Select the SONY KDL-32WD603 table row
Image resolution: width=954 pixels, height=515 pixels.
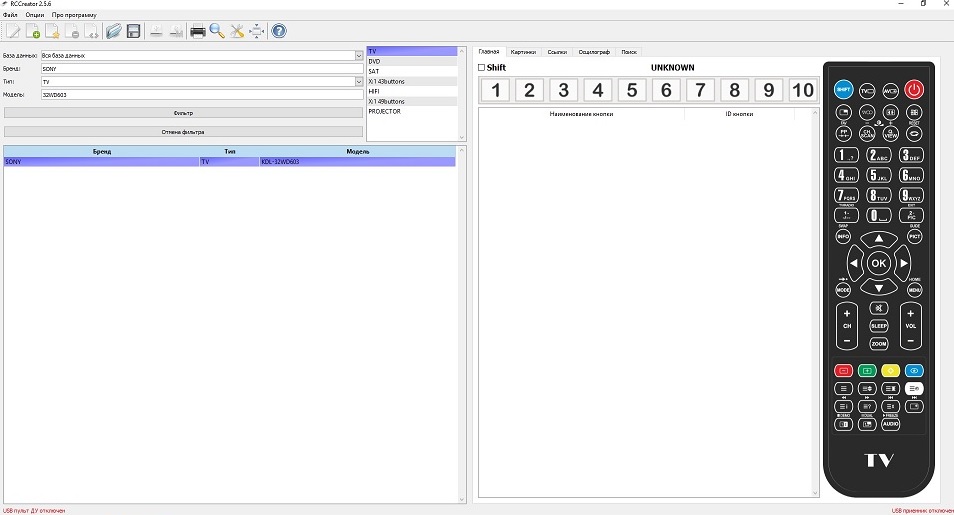tap(229, 162)
